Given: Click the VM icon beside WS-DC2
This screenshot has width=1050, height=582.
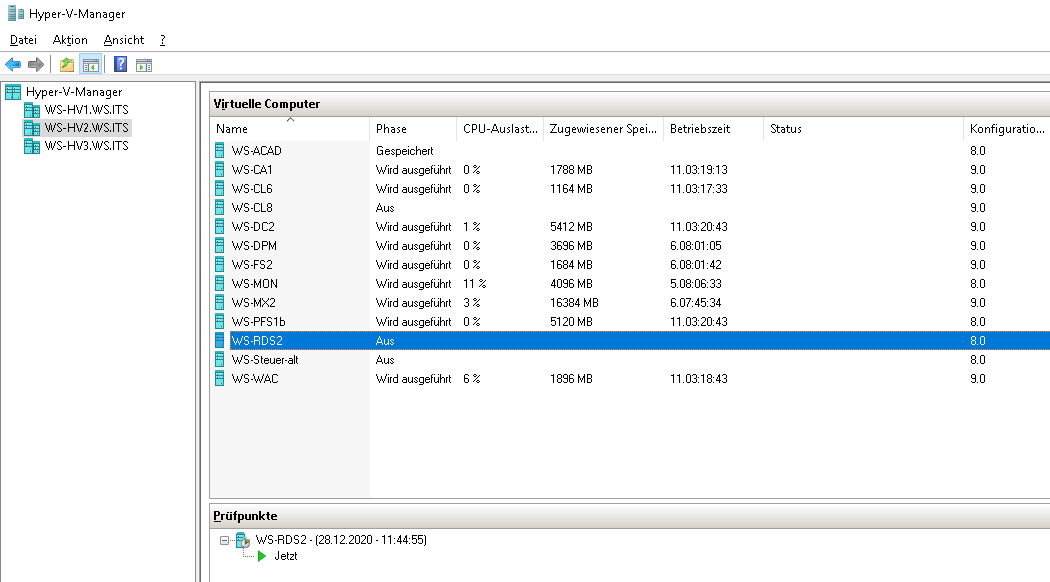Looking at the screenshot, I should point(220,226).
